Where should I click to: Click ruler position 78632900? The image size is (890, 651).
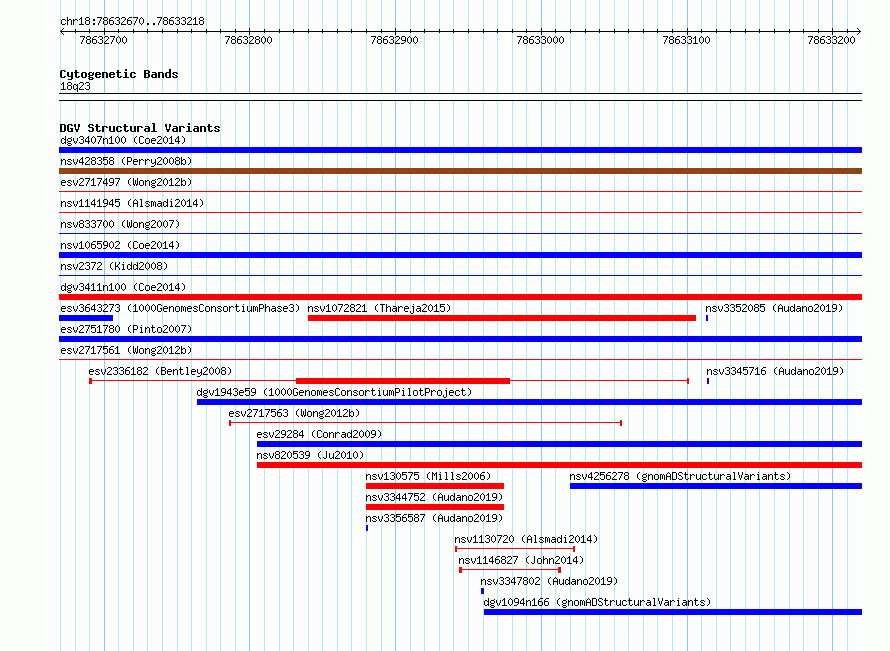tap(394, 40)
